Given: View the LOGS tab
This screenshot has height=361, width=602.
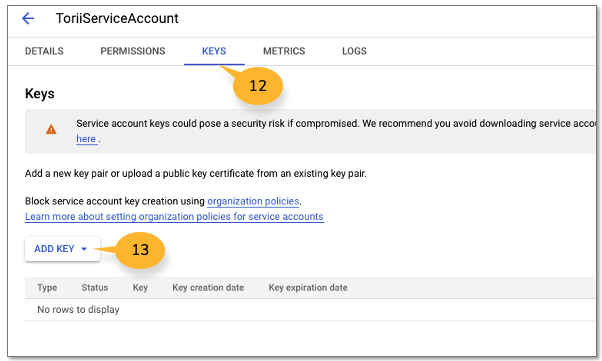Looking at the screenshot, I should click(354, 51).
